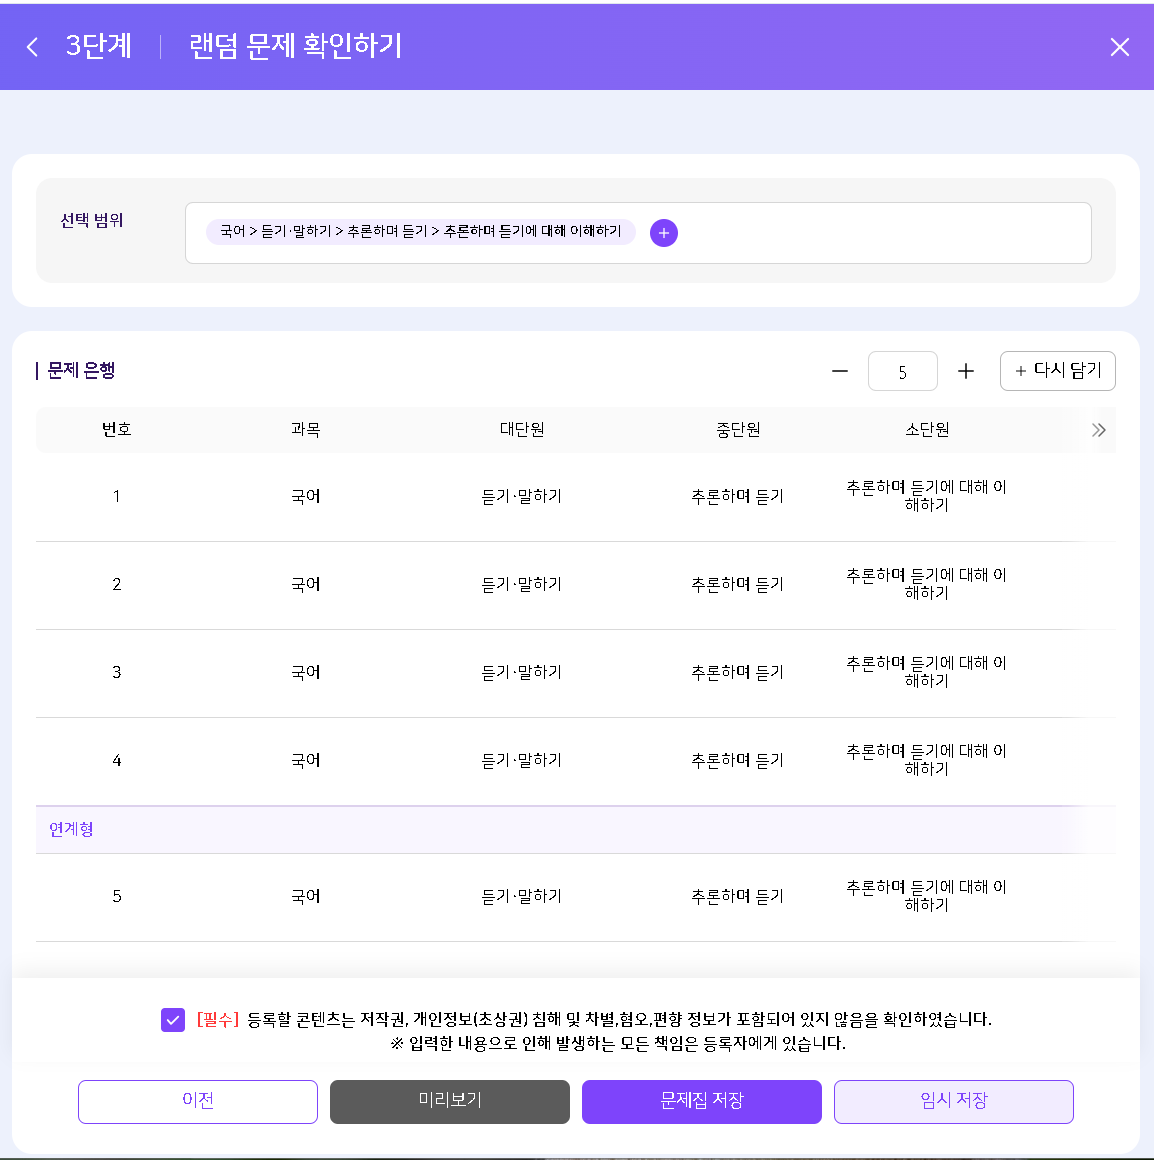Select question row number 1
Screen dimensions: 1154x1160
click(x=576, y=496)
